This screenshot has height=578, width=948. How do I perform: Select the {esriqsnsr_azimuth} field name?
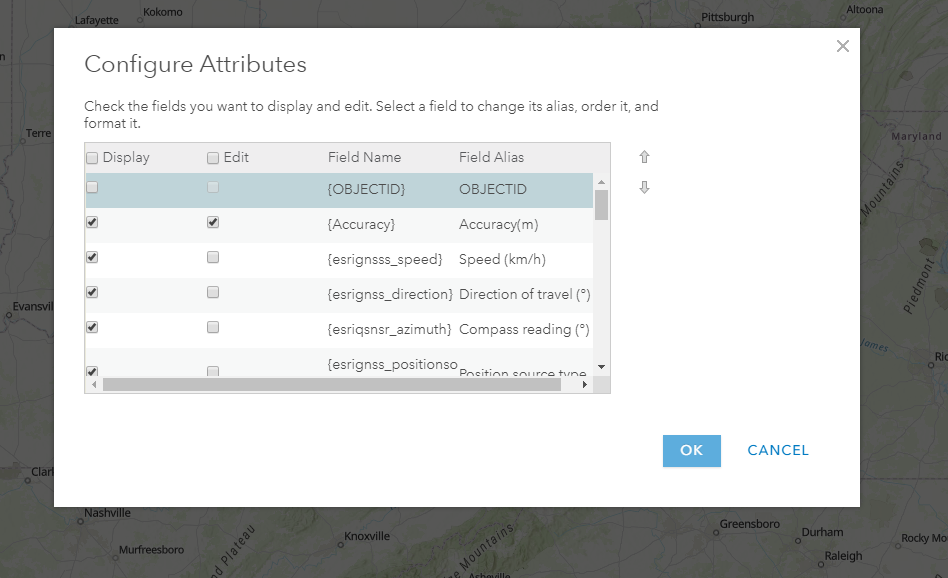(x=389, y=330)
